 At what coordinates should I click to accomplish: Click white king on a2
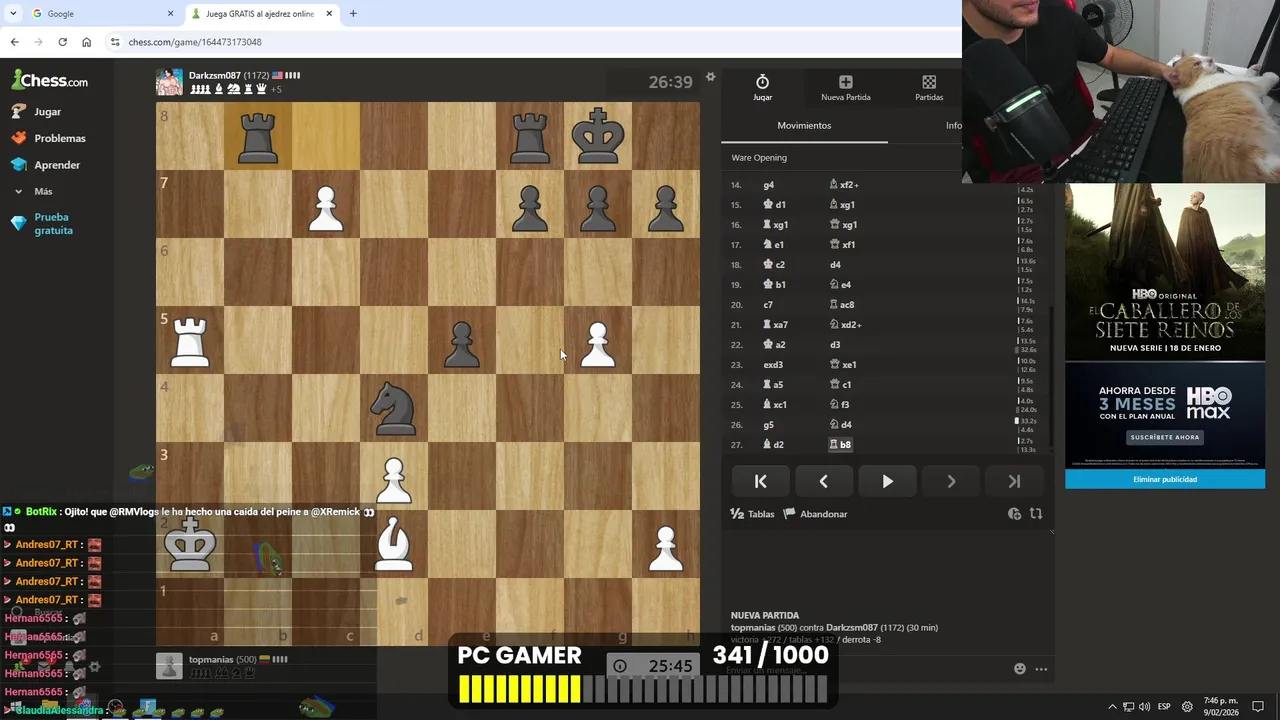190,544
